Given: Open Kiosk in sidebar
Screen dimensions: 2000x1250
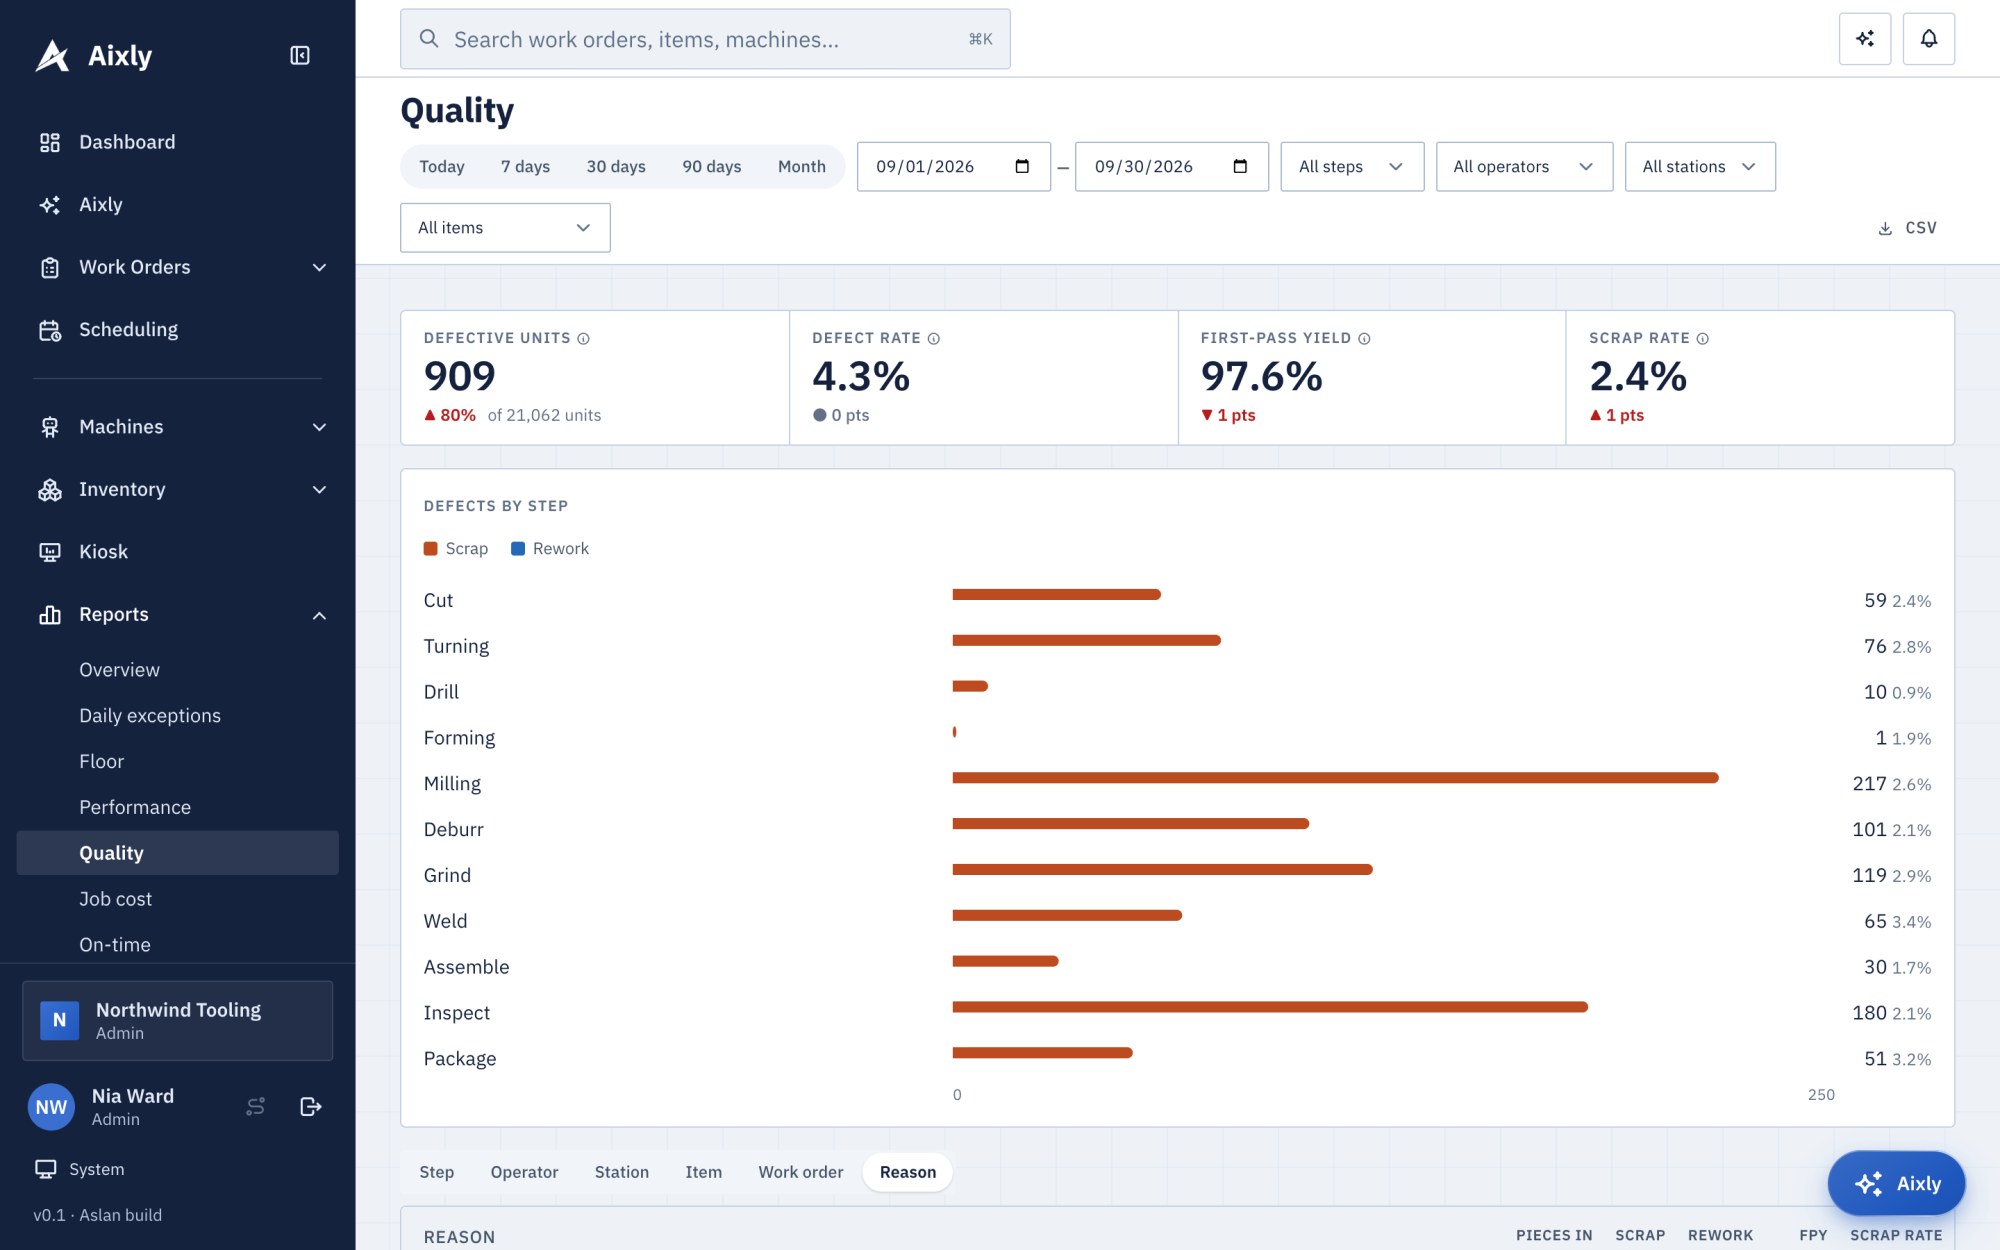Looking at the screenshot, I should [178, 552].
